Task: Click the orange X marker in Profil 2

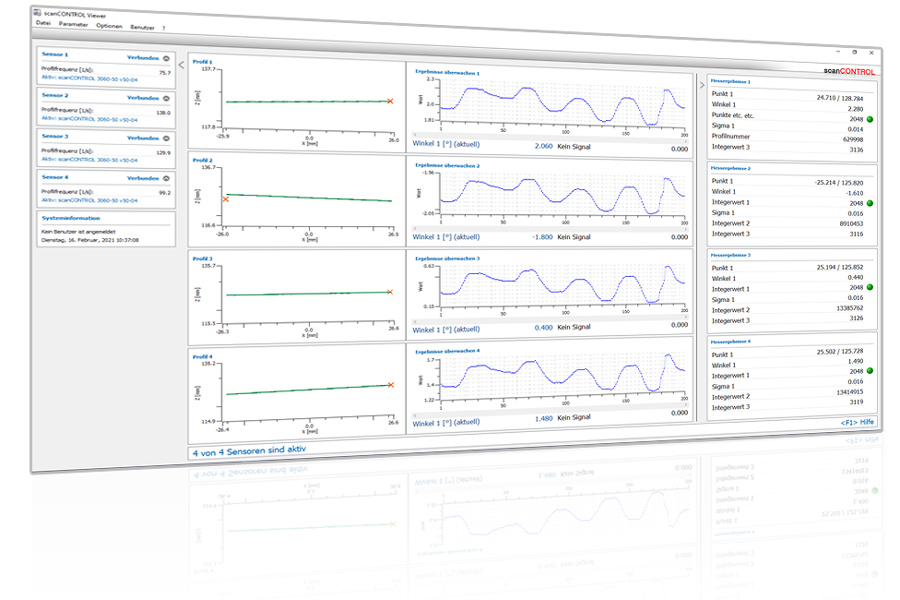Action: point(226,199)
